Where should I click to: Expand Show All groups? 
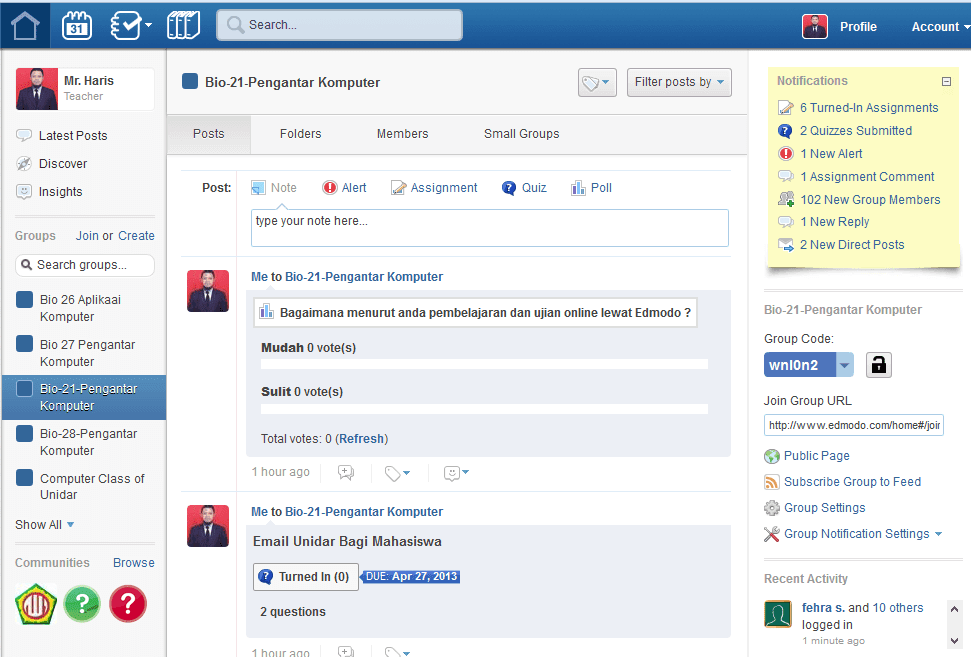pos(45,524)
